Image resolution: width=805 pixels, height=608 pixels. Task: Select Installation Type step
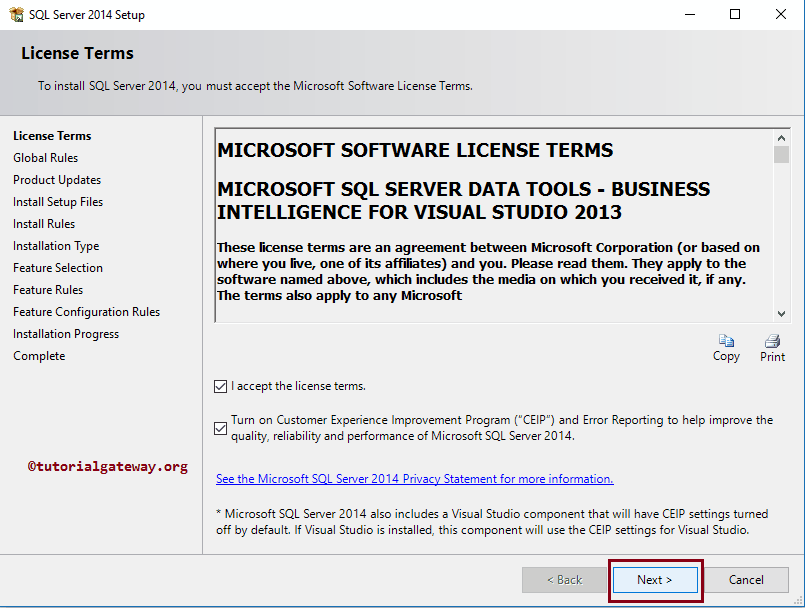coord(55,245)
